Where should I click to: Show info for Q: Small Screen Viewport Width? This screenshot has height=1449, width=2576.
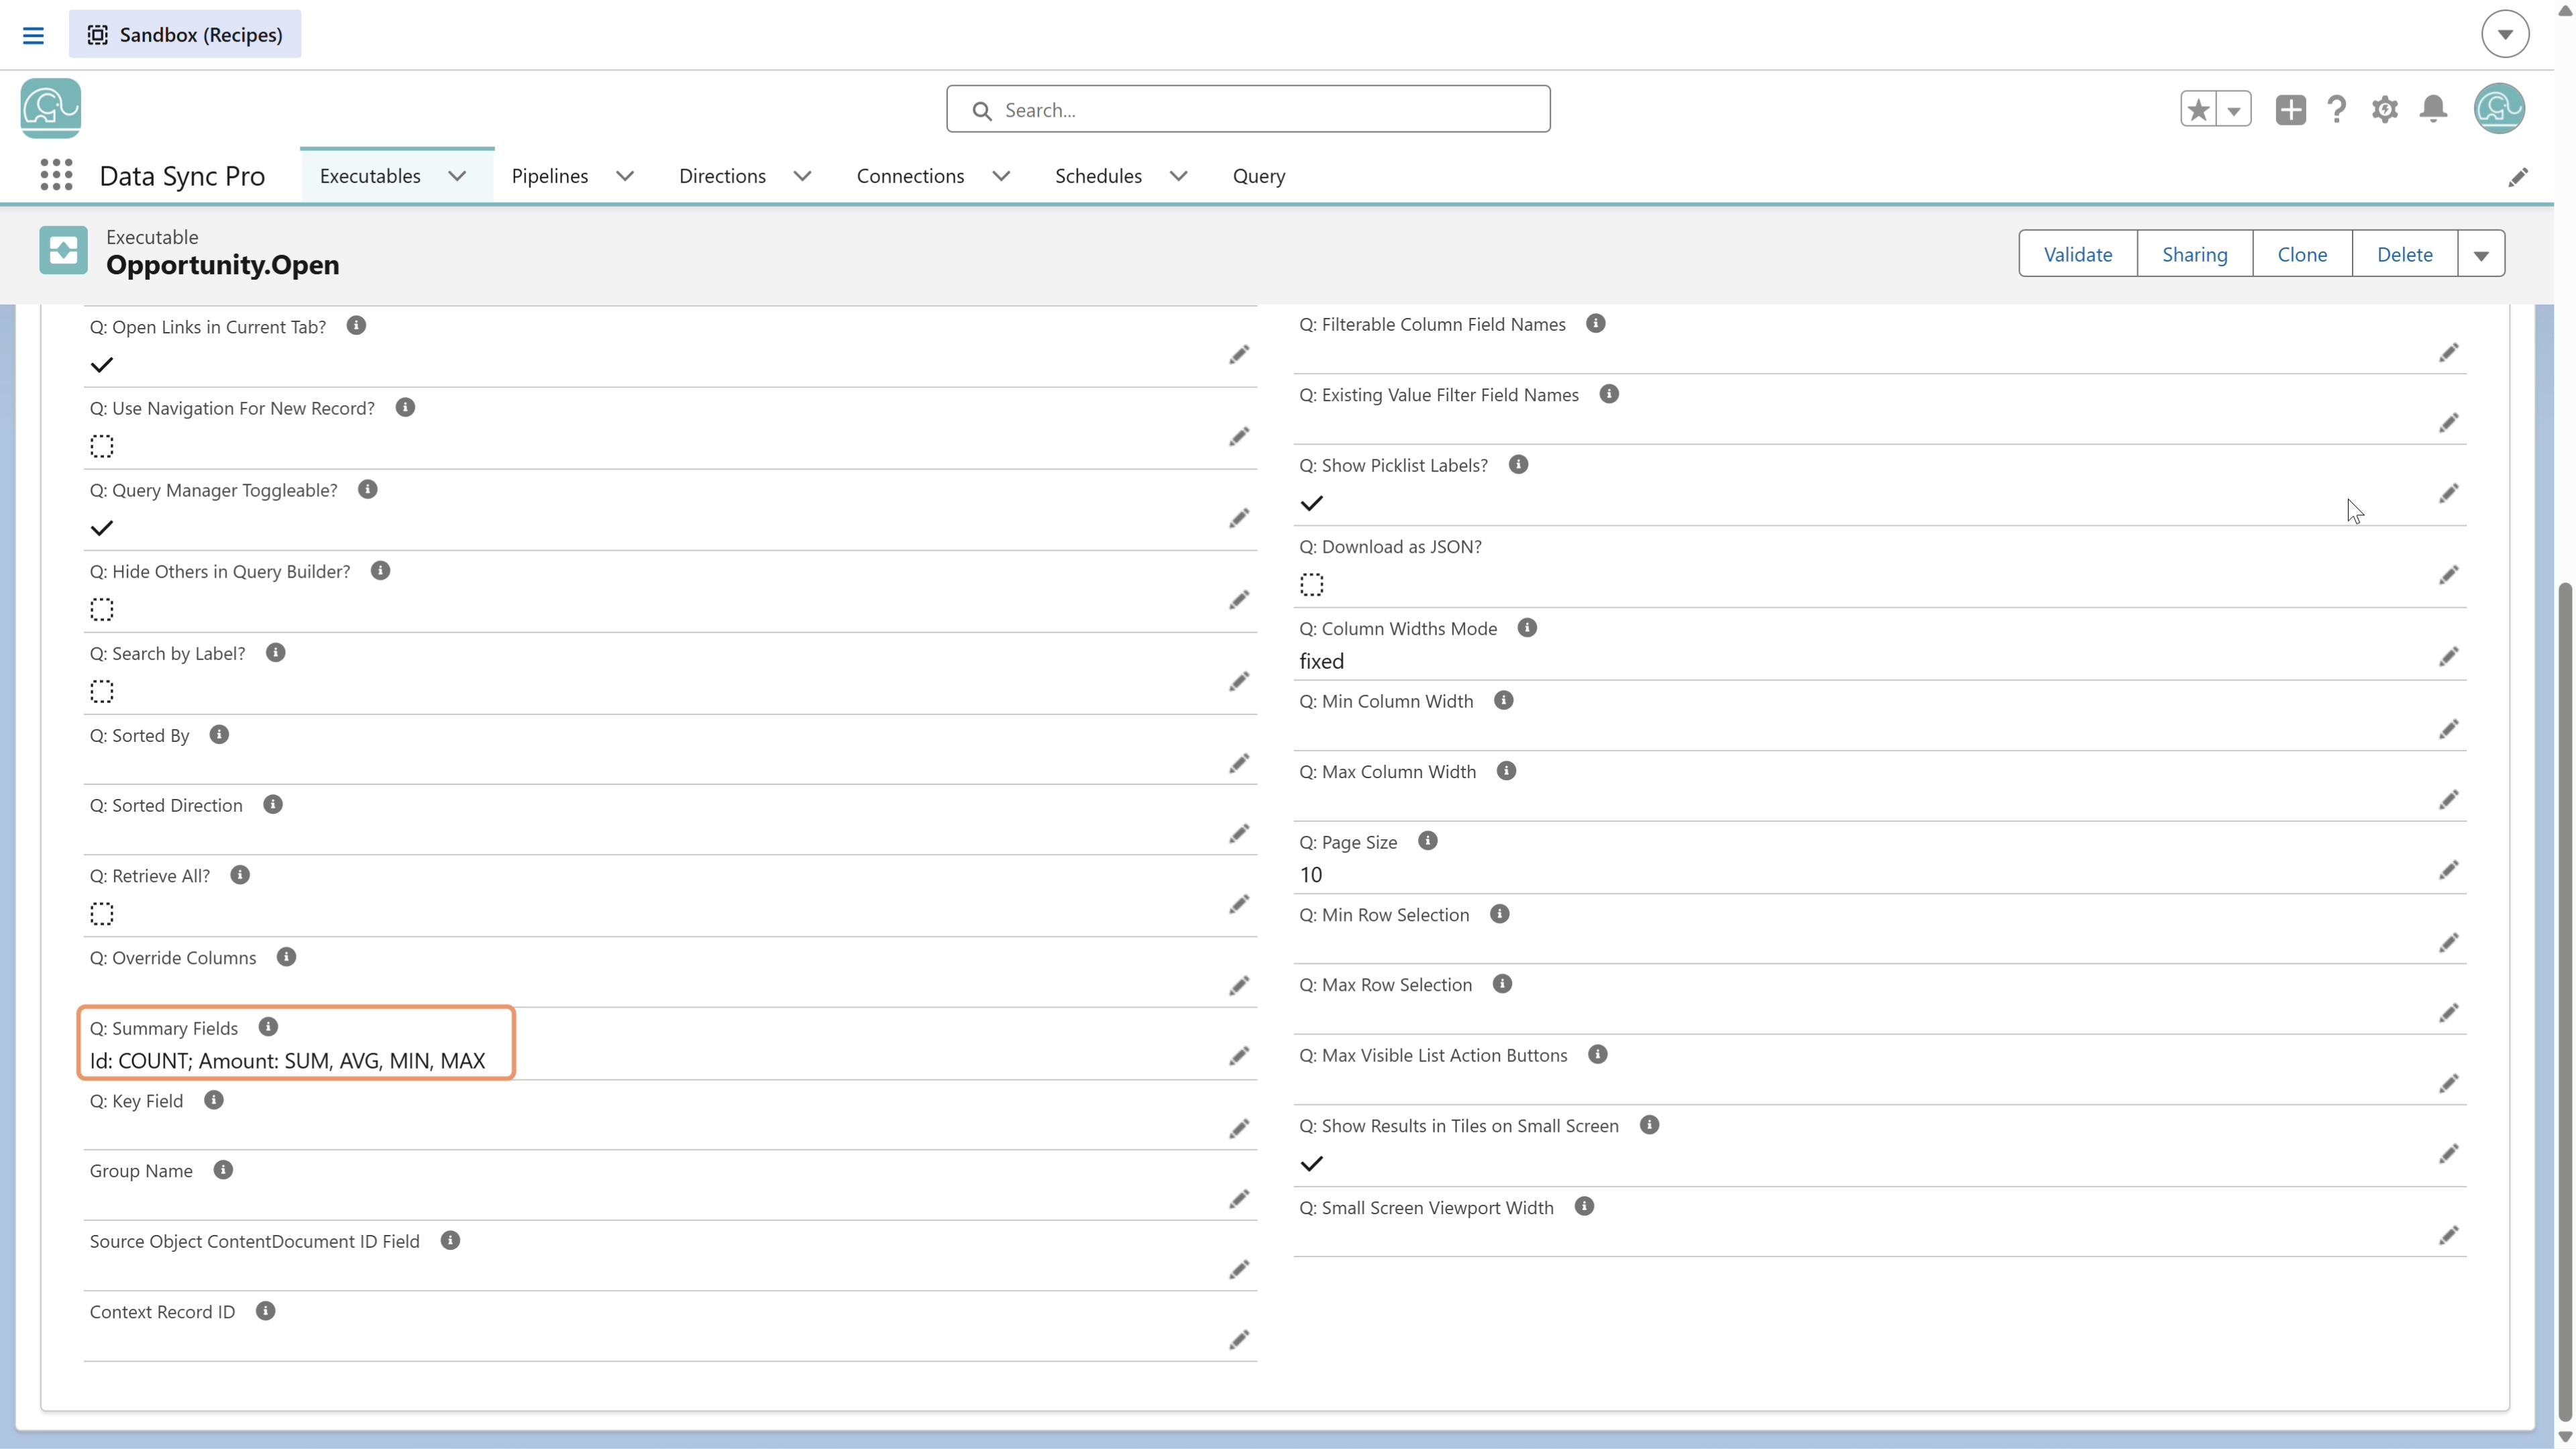(x=1584, y=1206)
